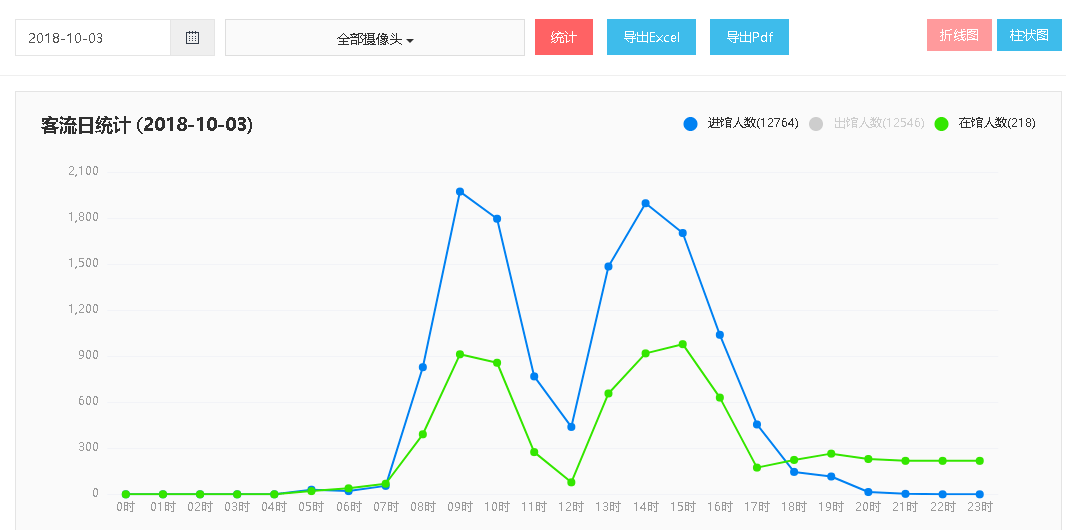
Task: Click the 0时 x-axis label
Action: 126,507
